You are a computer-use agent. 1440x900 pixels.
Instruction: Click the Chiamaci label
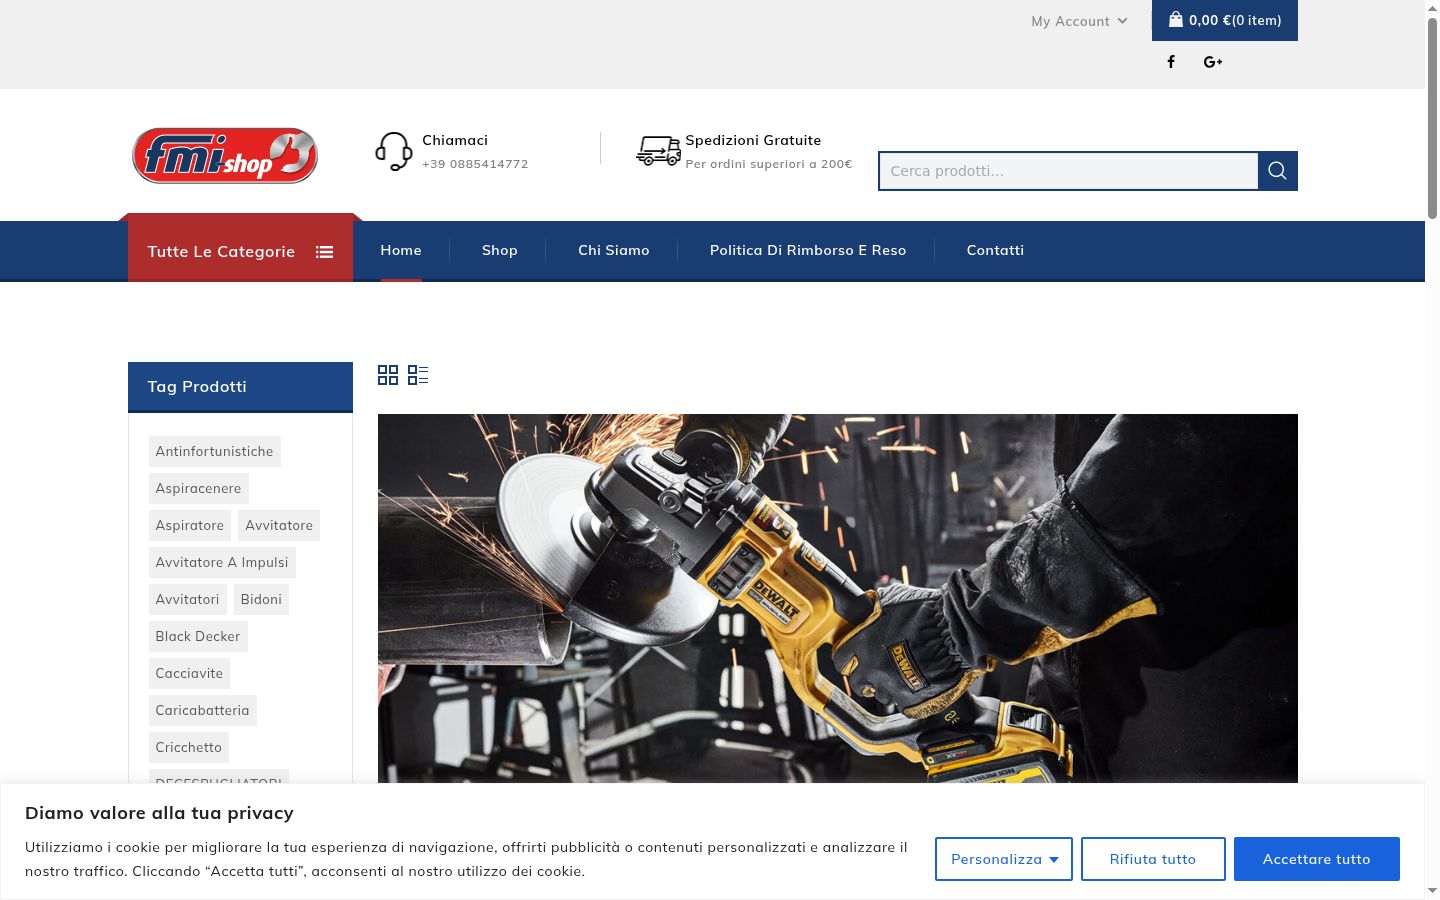(455, 140)
